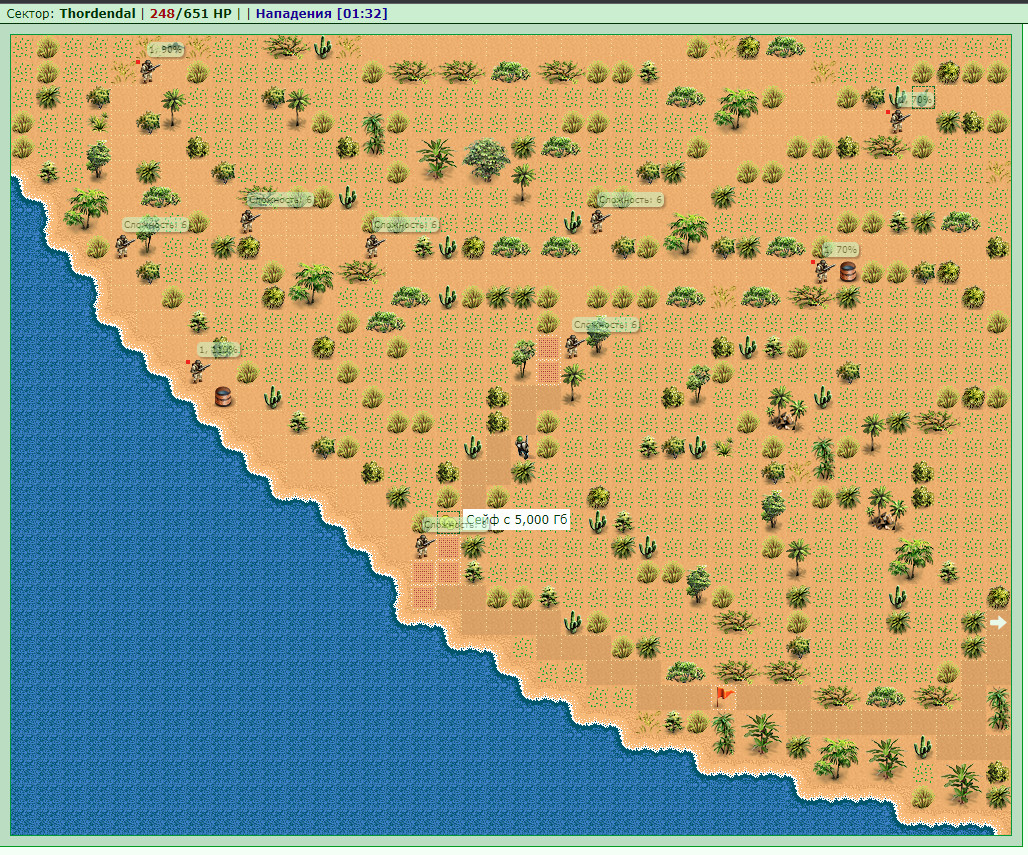Click the barrel beside the 70% enemy soldier
The height and width of the screenshot is (855, 1028).
(848, 270)
